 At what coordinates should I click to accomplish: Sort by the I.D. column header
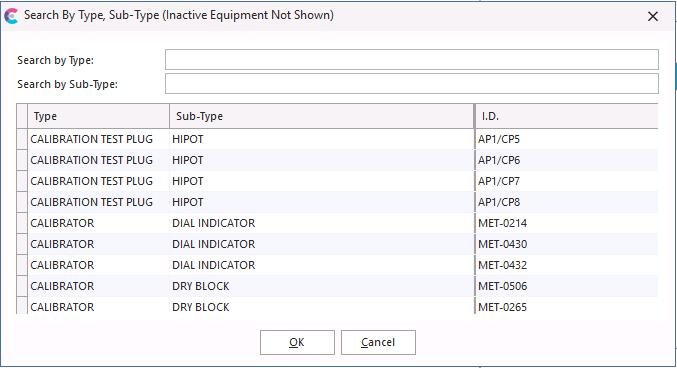[x=566, y=116]
